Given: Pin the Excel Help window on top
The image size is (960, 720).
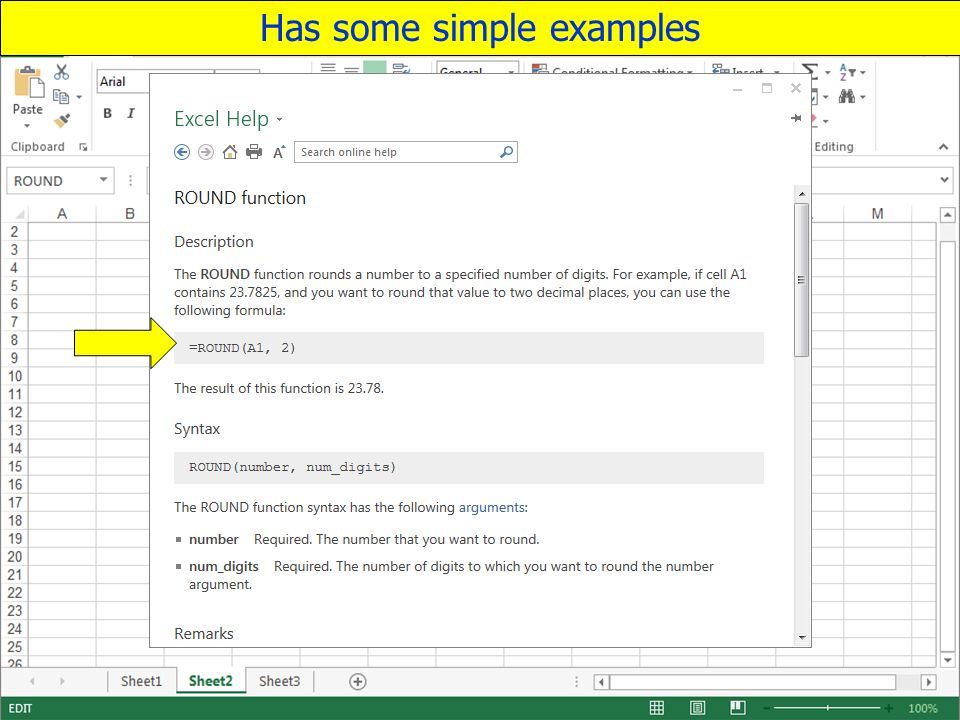Looking at the screenshot, I should (795, 118).
